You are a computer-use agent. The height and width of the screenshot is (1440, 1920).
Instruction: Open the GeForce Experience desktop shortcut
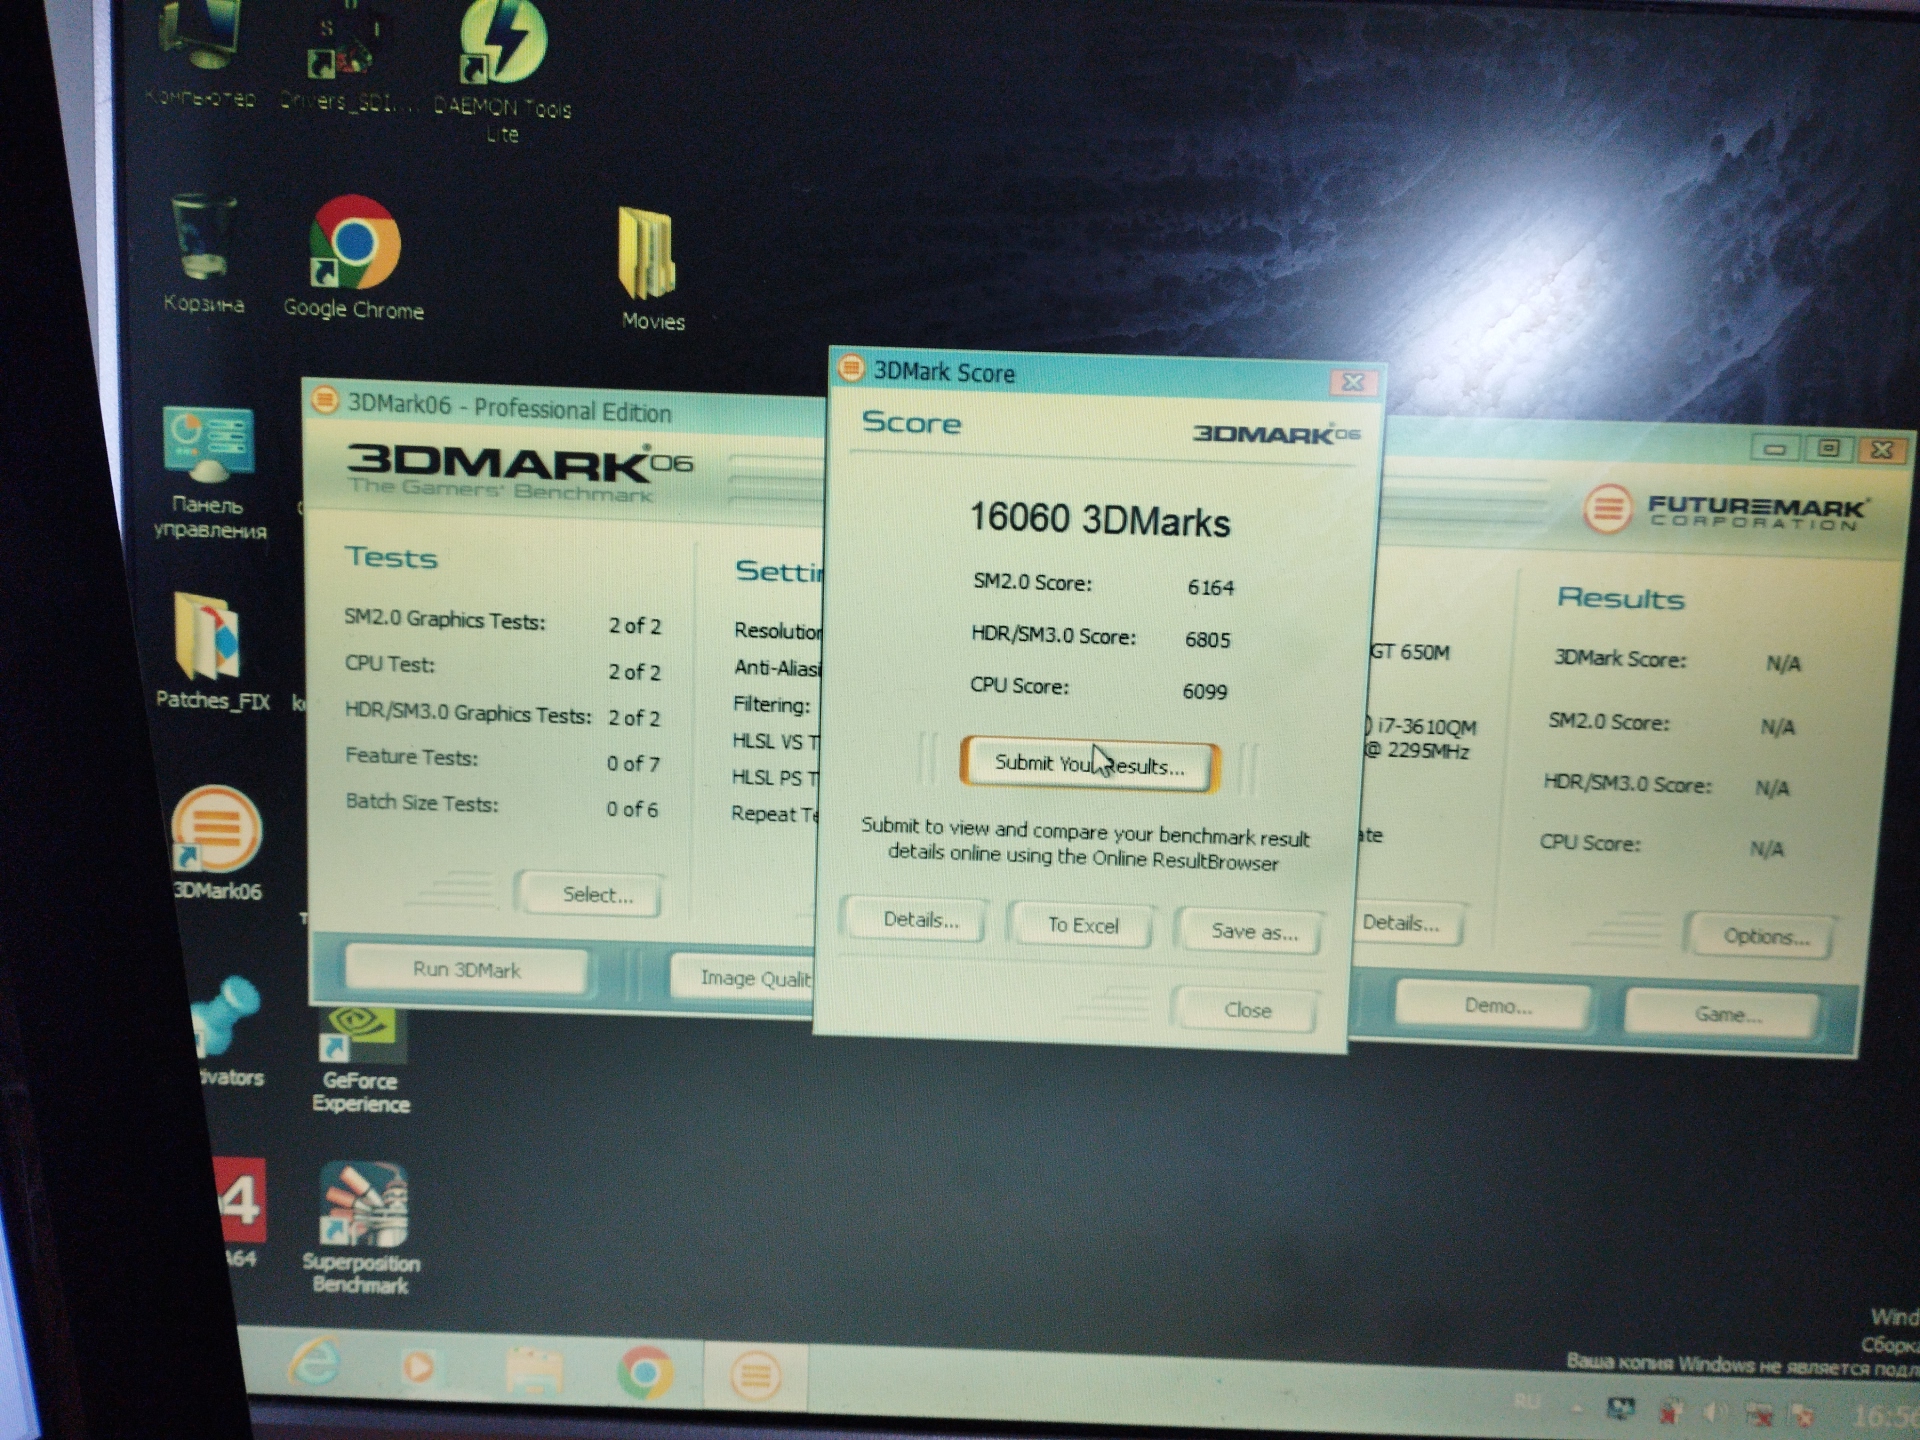coord(360,1060)
